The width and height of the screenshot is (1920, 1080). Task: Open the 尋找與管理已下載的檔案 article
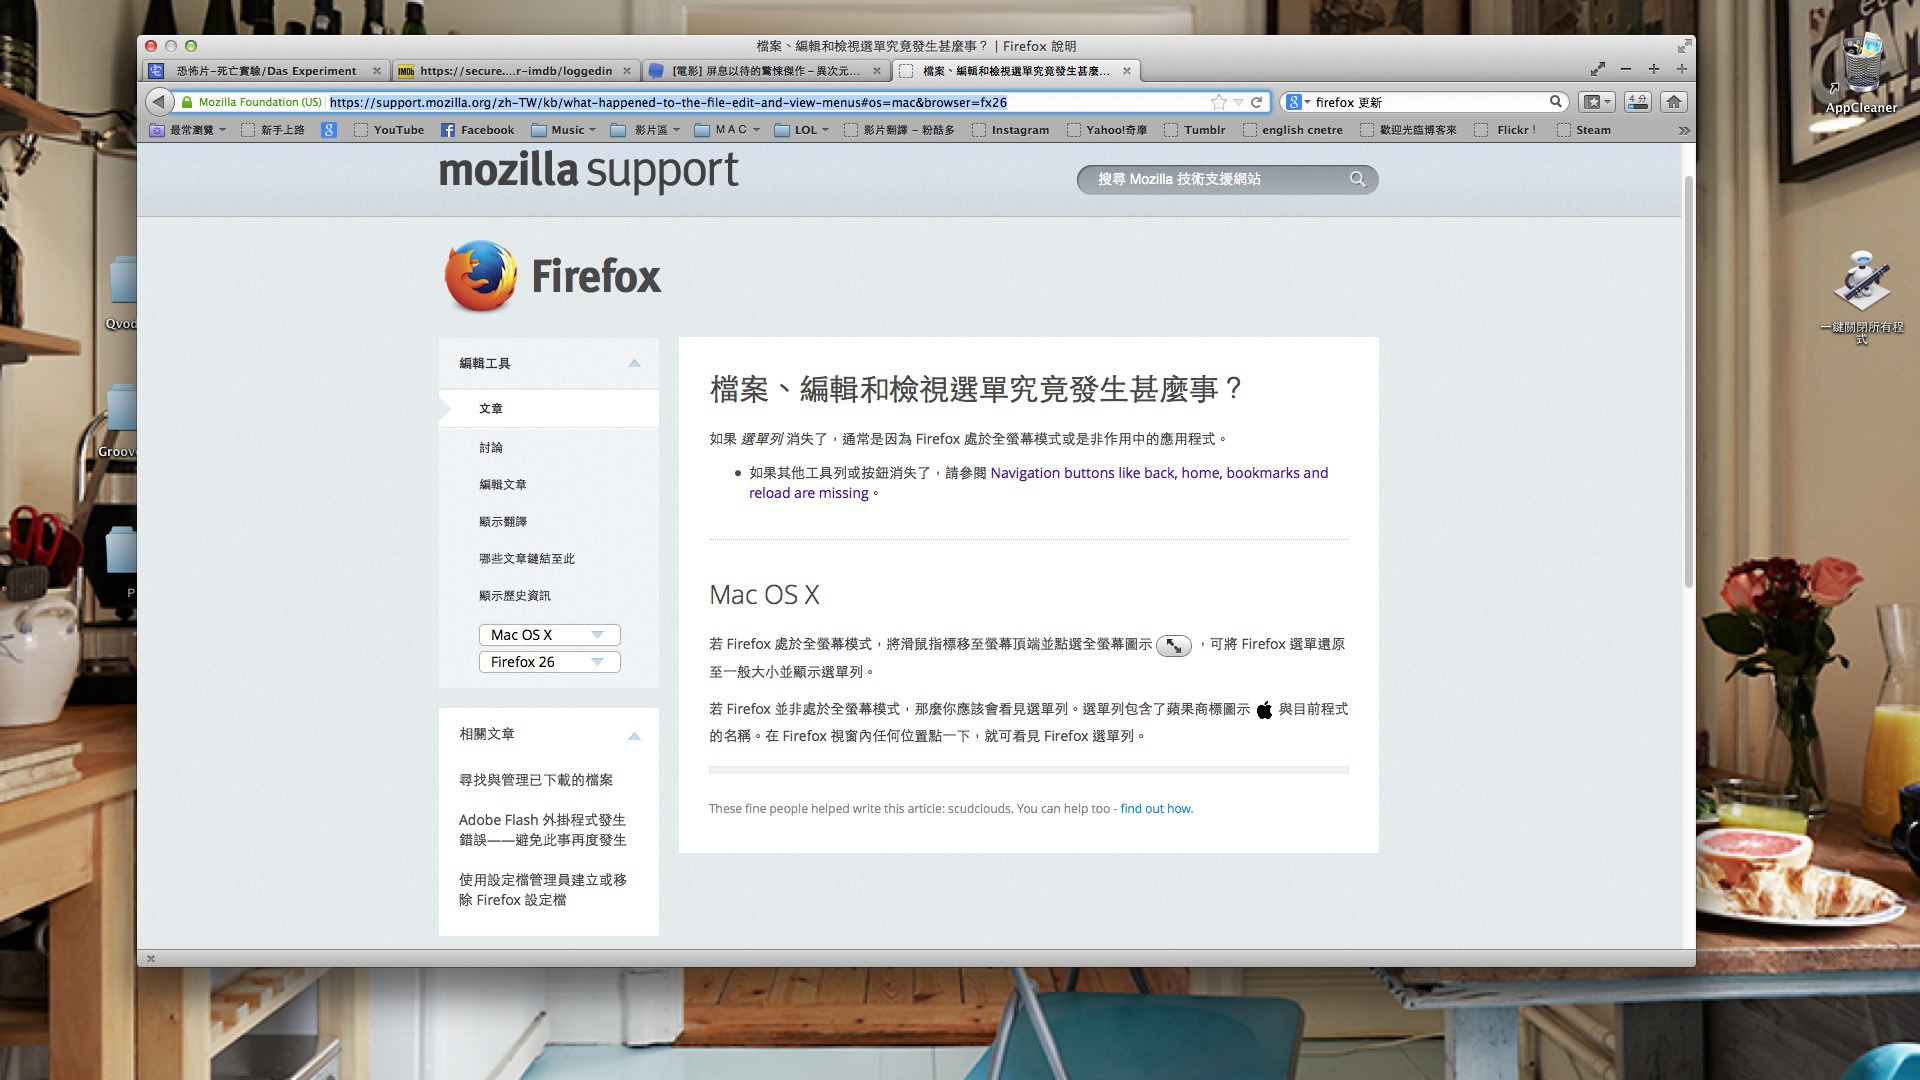click(536, 780)
